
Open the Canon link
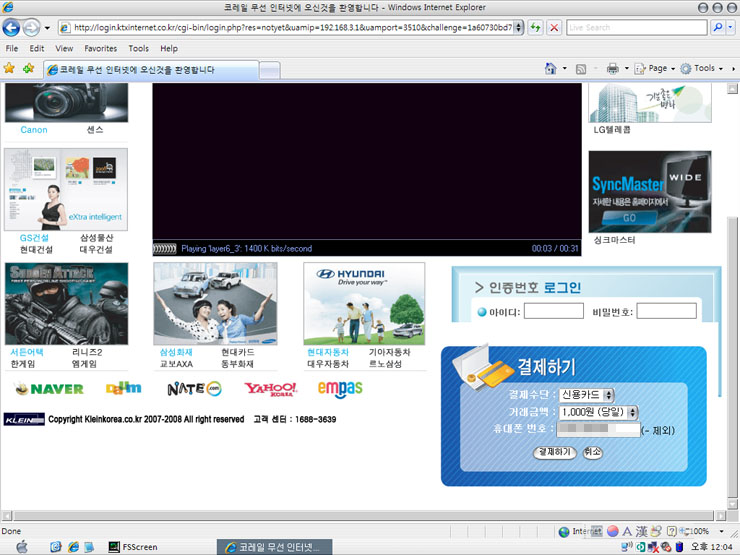(x=34, y=130)
